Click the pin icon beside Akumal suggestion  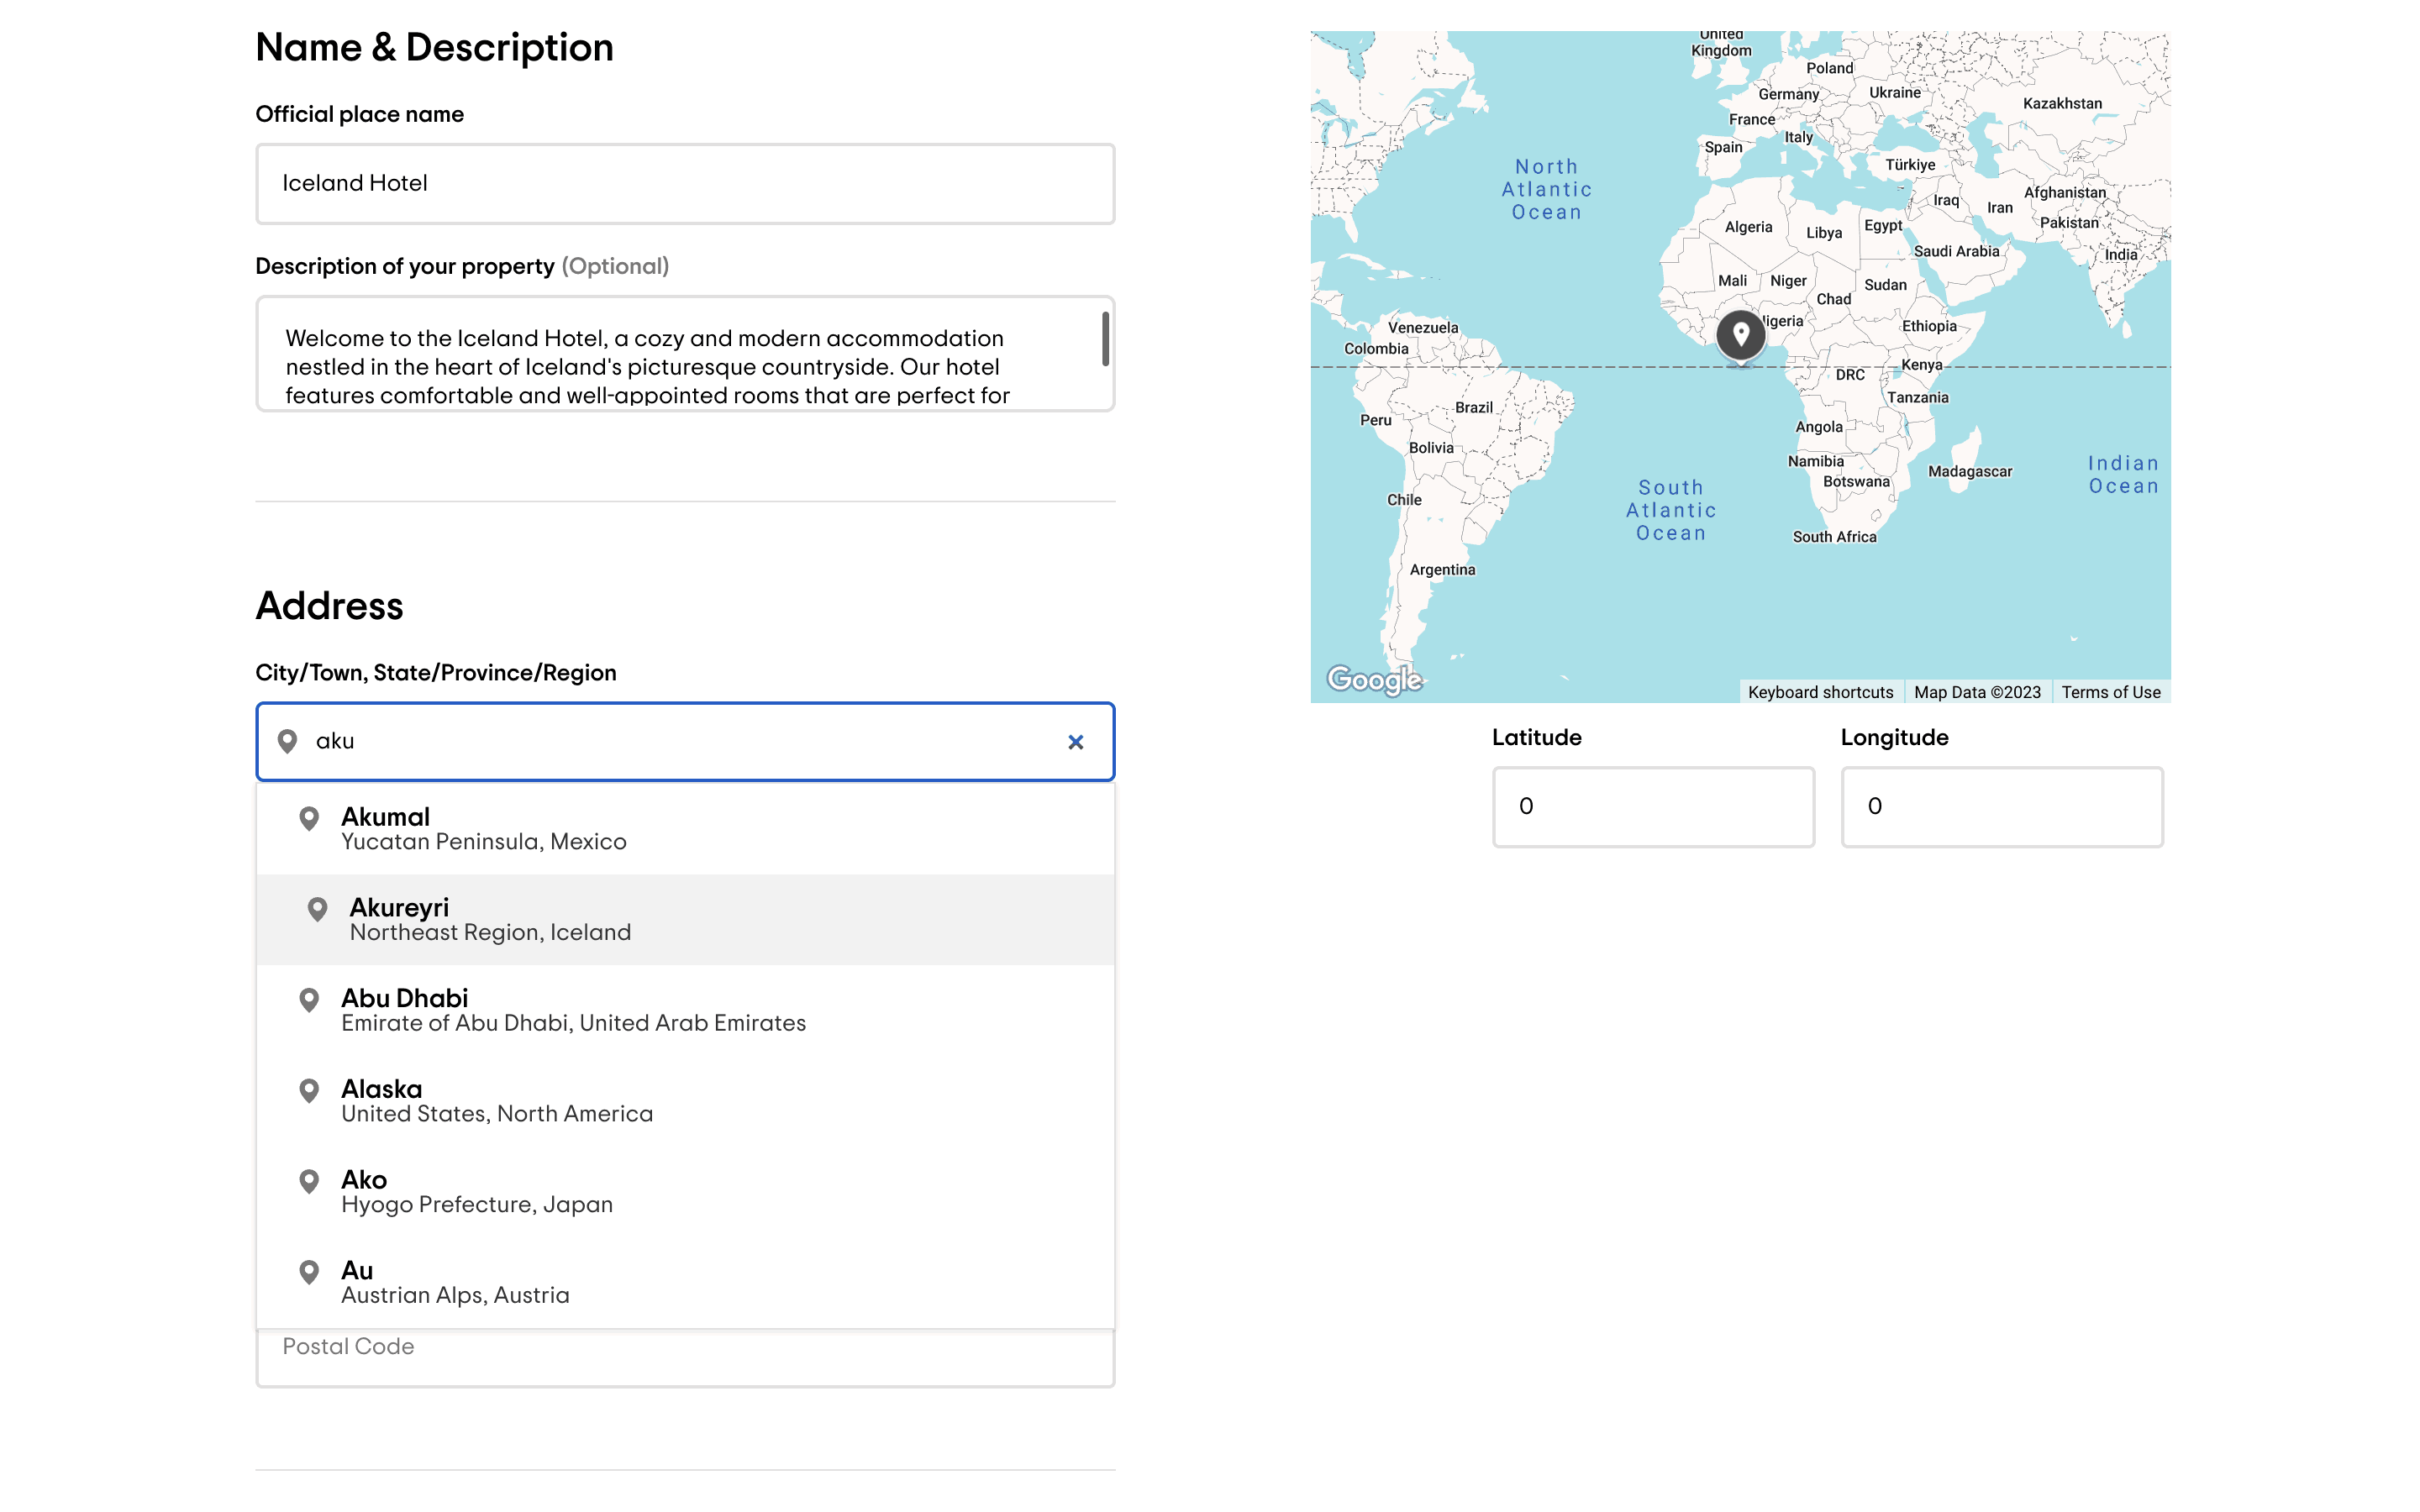tap(309, 819)
